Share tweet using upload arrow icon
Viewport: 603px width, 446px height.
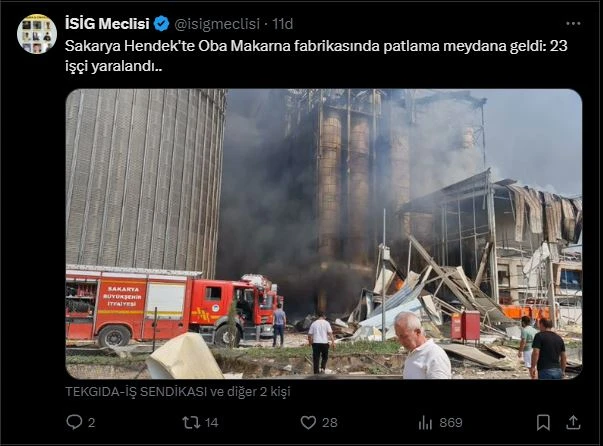(x=573, y=422)
